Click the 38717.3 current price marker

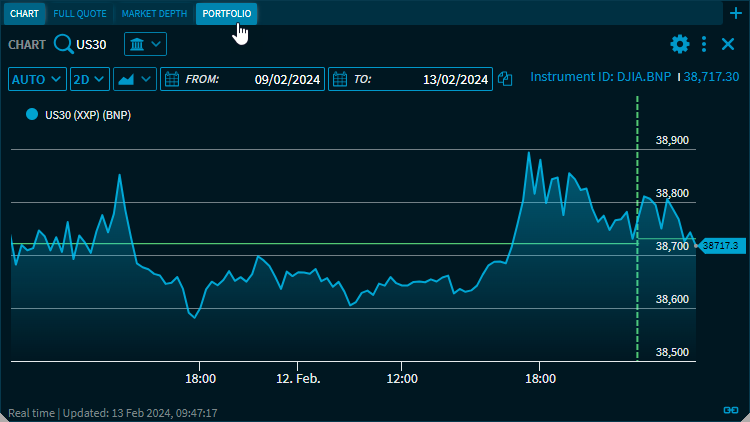[719, 245]
